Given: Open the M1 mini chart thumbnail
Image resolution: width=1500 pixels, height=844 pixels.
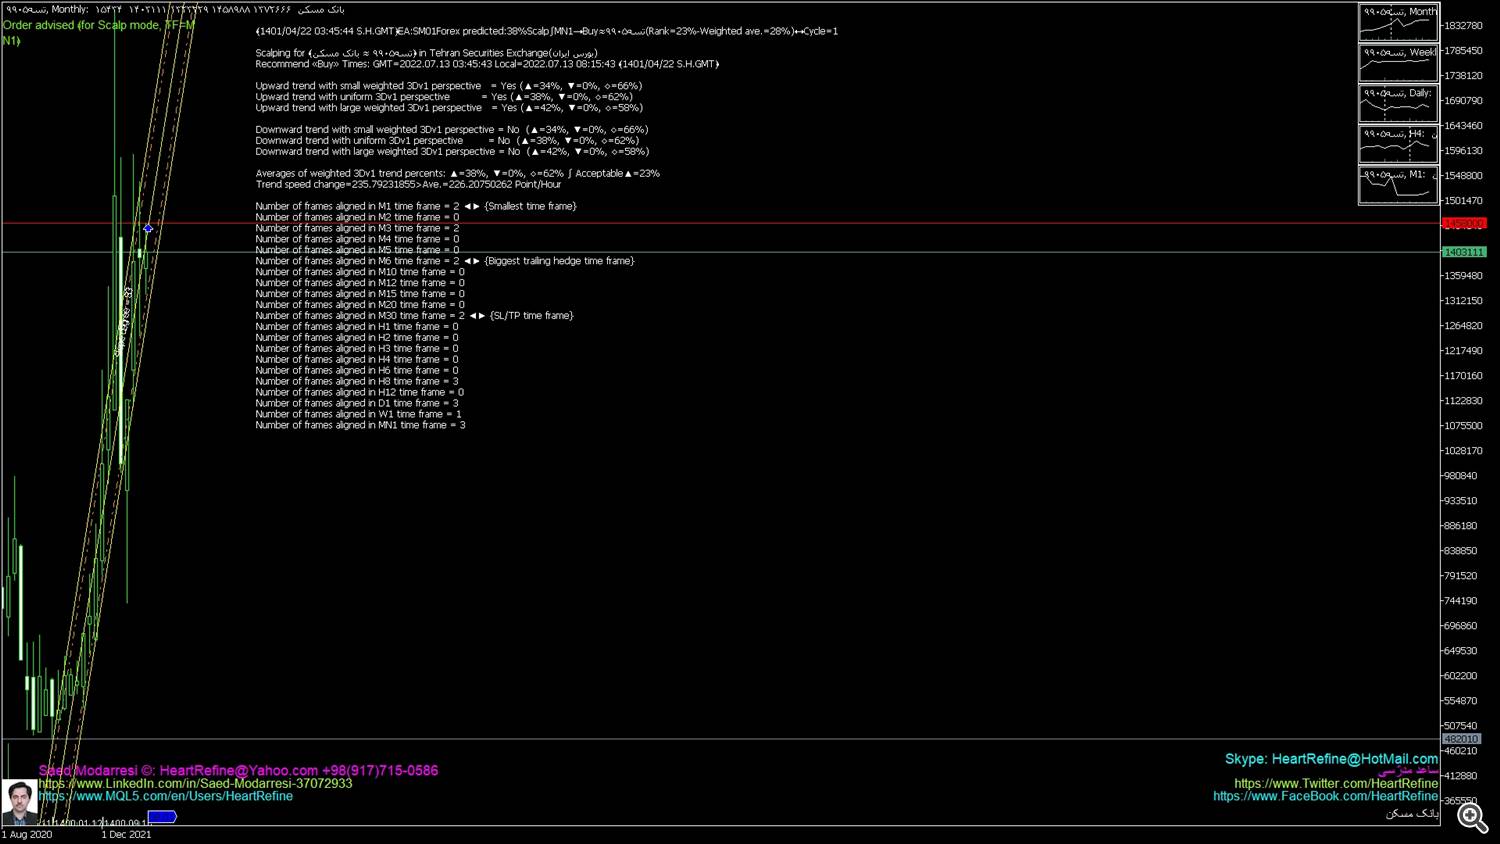Looking at the screenshot, I should [1398, 185].
